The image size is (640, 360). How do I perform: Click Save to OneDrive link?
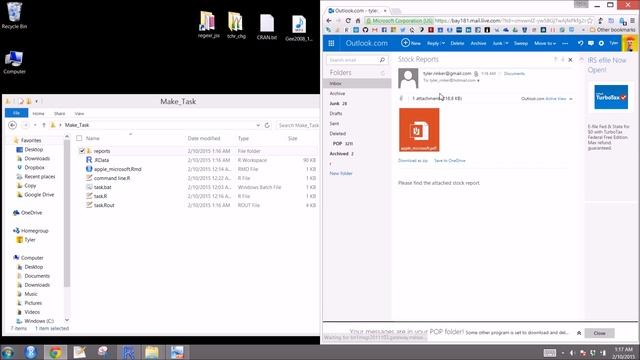(449, 161)
